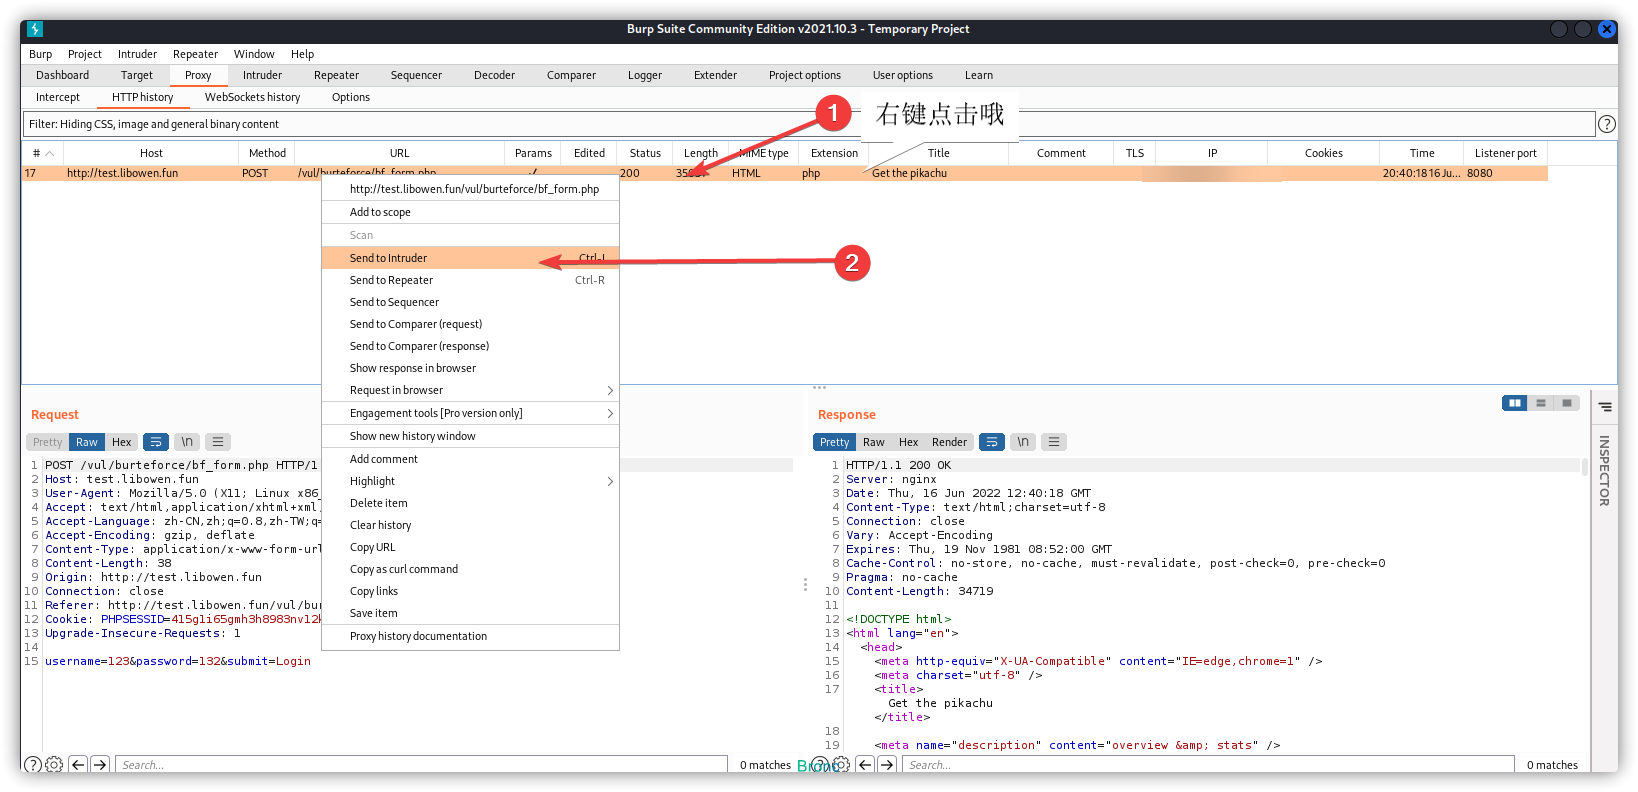Switch Response view to Render
Viewport: 1638px width, 792px height.
949,442
